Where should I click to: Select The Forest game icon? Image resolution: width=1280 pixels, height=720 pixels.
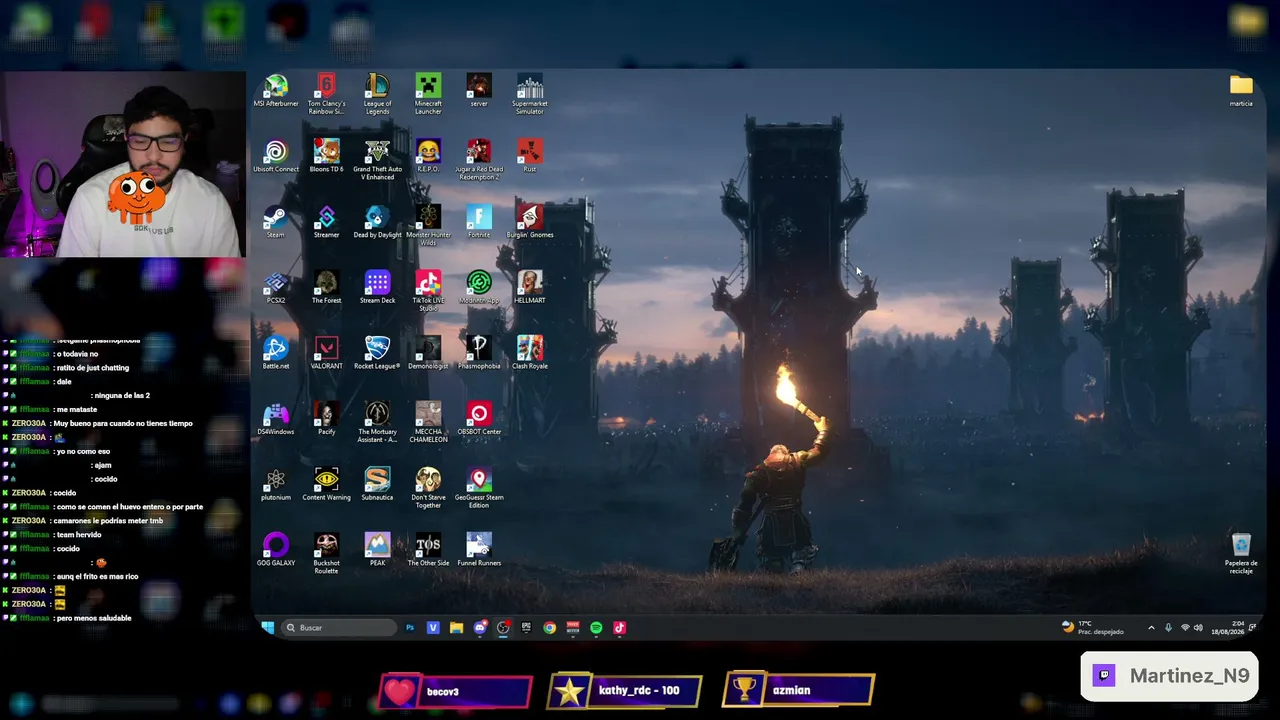pos(326,287)
